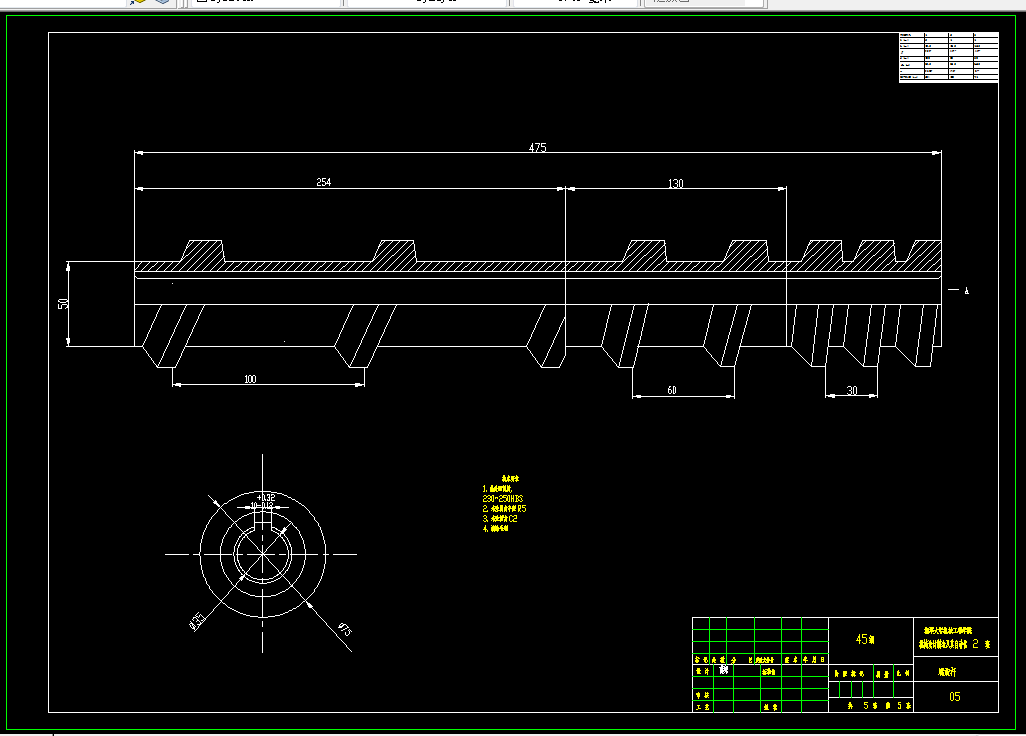Screen dimensions: 1026x736
Task: Click the yellow technical requirements text block
Action: (x=504, y=504)
